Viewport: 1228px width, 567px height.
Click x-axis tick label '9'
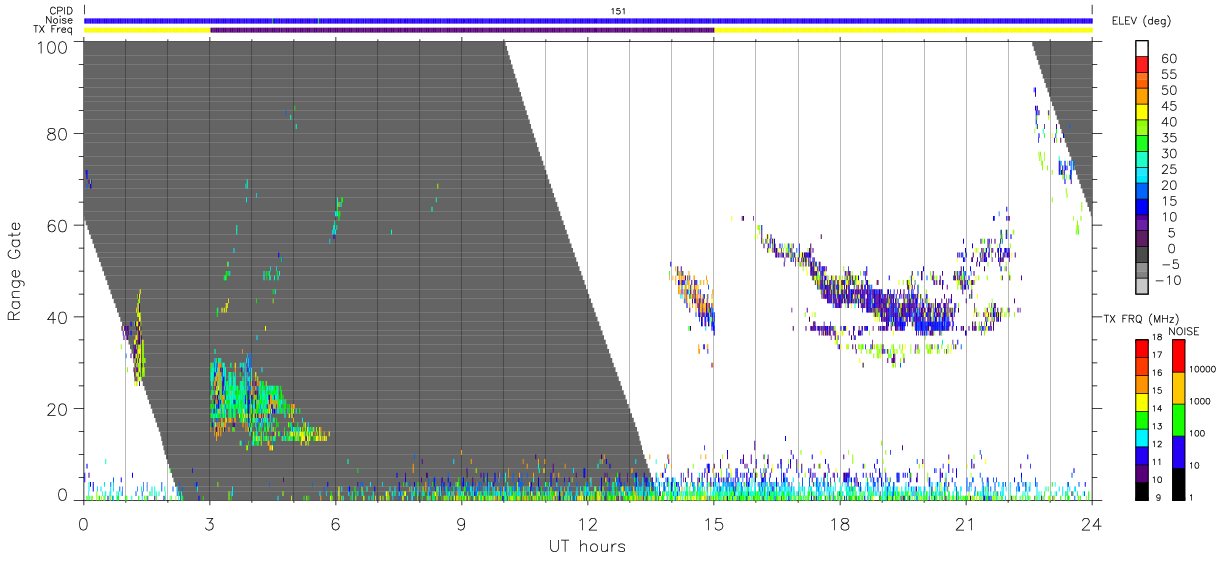(461, 523)
